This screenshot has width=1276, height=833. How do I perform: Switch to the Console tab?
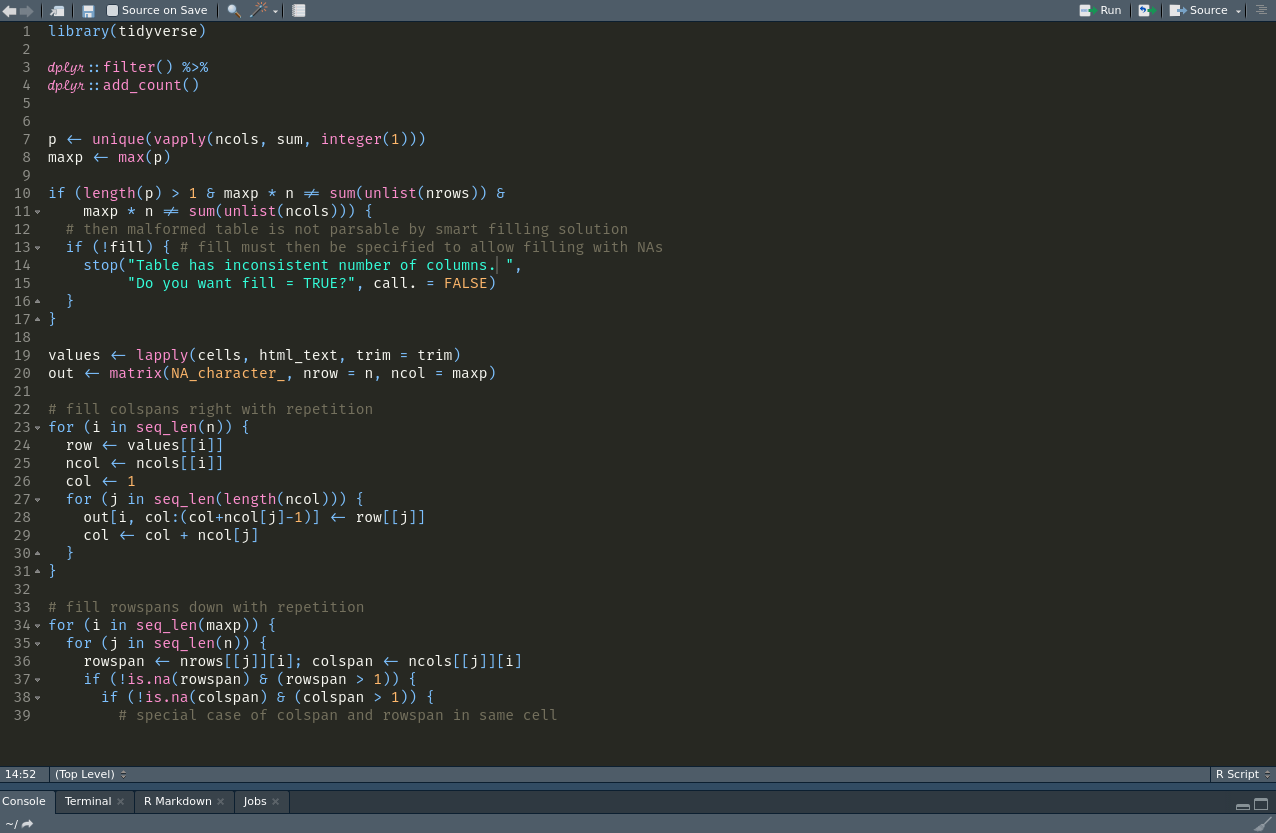(24, 801)
